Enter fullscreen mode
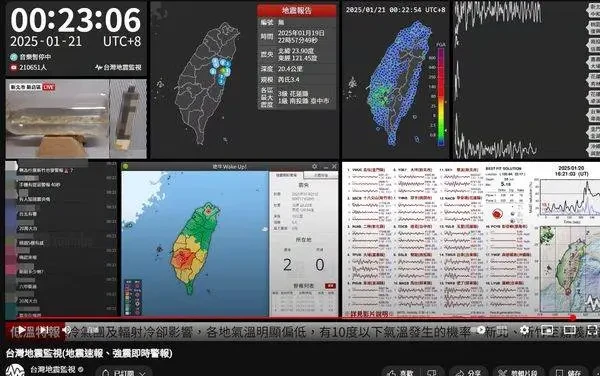Viewport: 600px width, 376px height. pos(592,330)
